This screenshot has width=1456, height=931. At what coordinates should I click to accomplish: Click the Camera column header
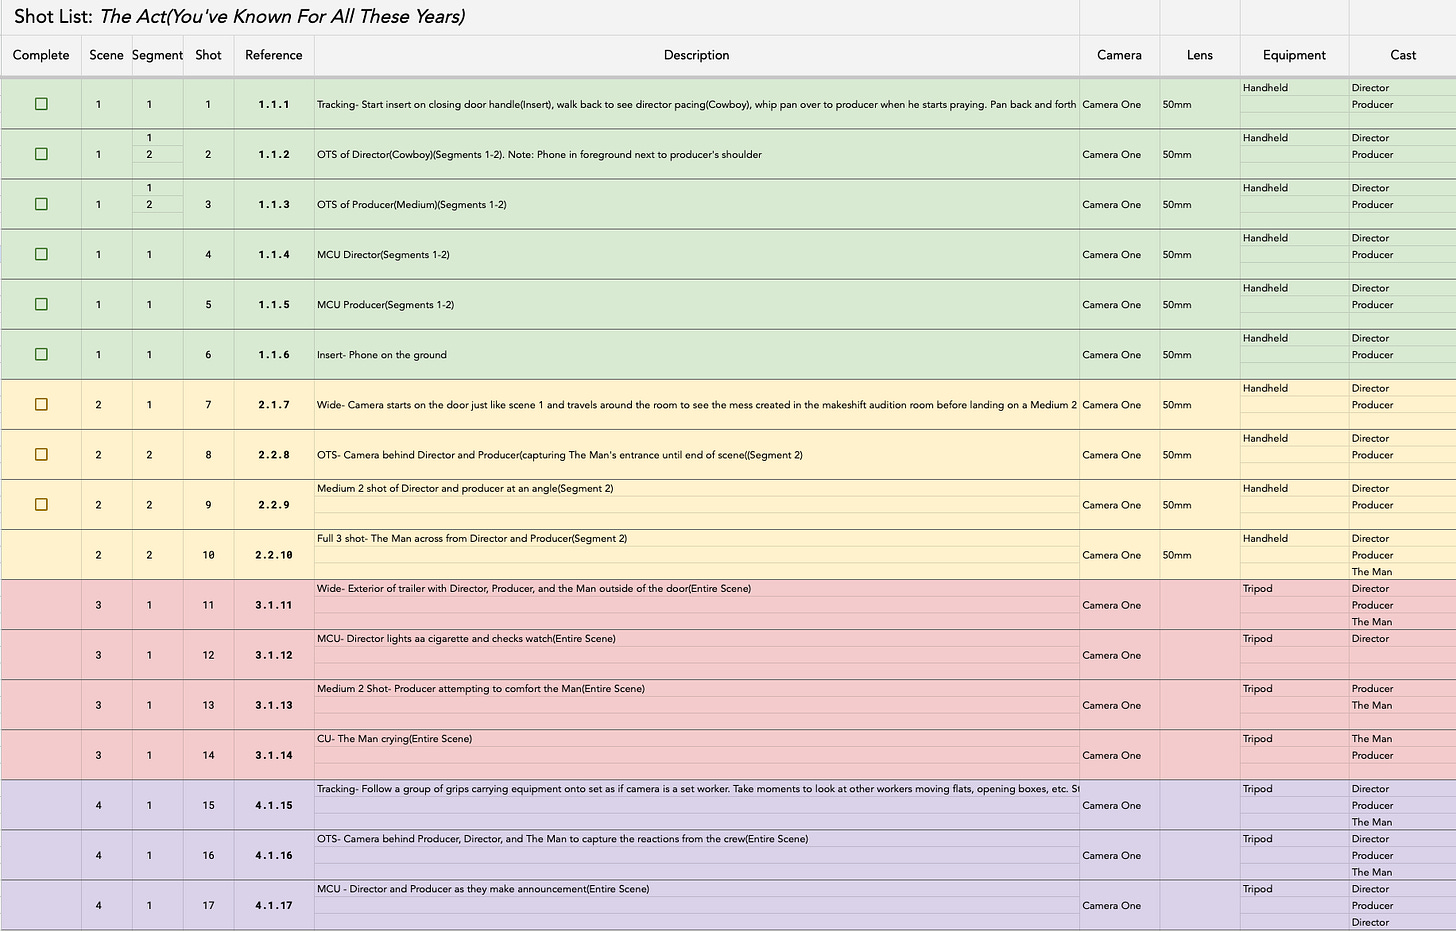click(1119, 55)
